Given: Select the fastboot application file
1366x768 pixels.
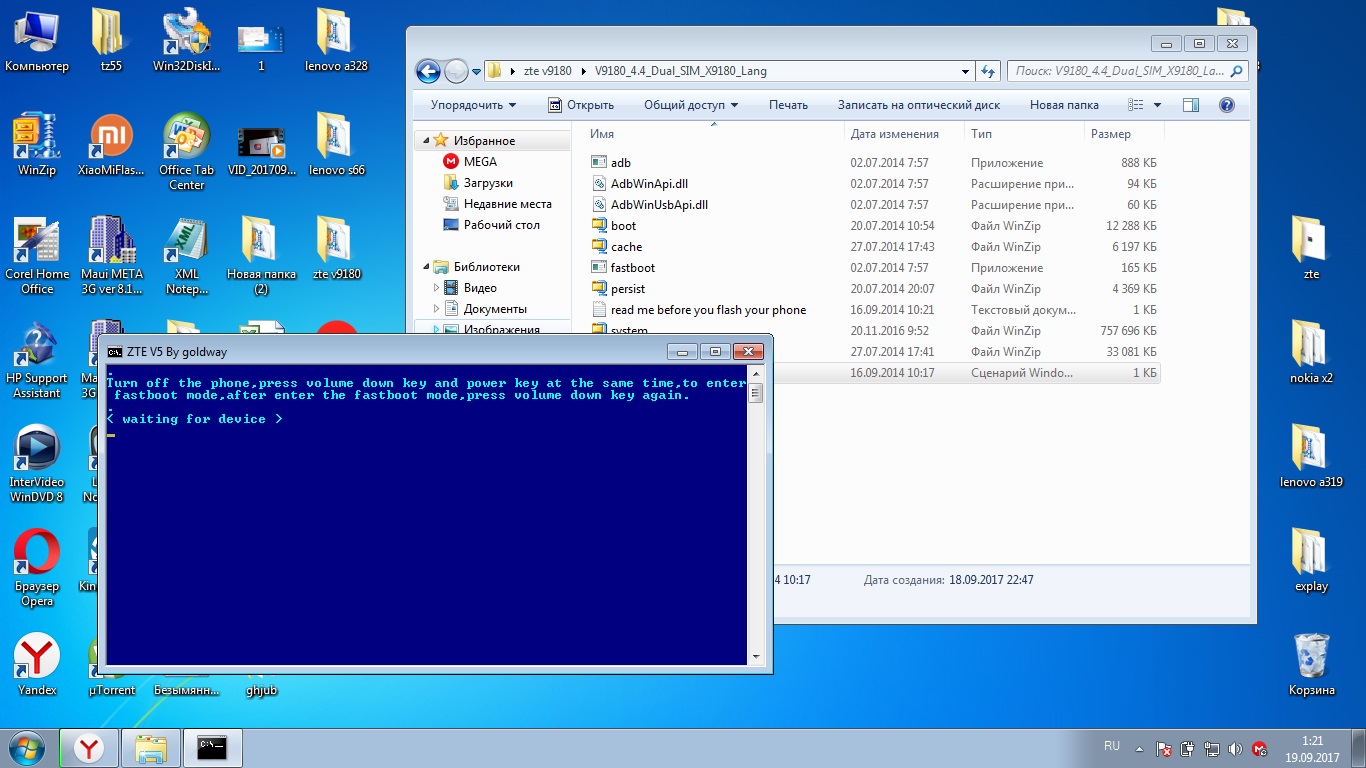Looking at the screenshot, I should click(633, 268).
